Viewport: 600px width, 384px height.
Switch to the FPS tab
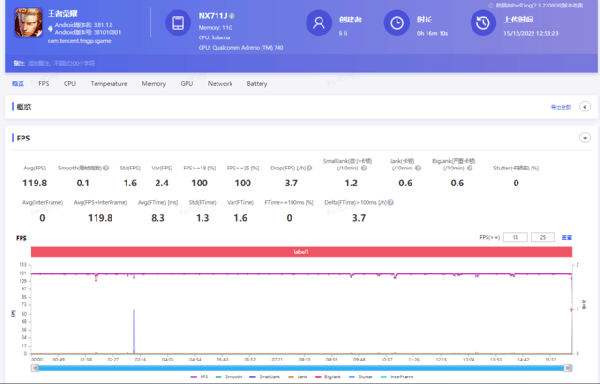(x=44, y=83)
